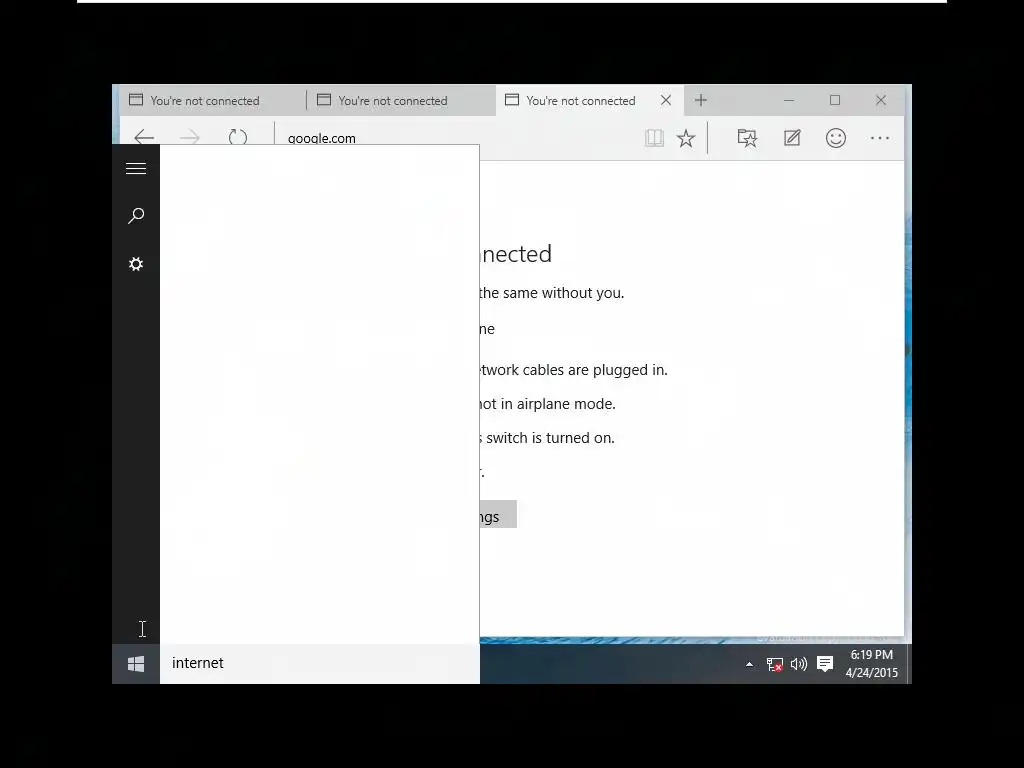Screen dimensions: 1024x768
Task: Open the settings gear in the search sidebar
Action: click(x=136, y=264)
